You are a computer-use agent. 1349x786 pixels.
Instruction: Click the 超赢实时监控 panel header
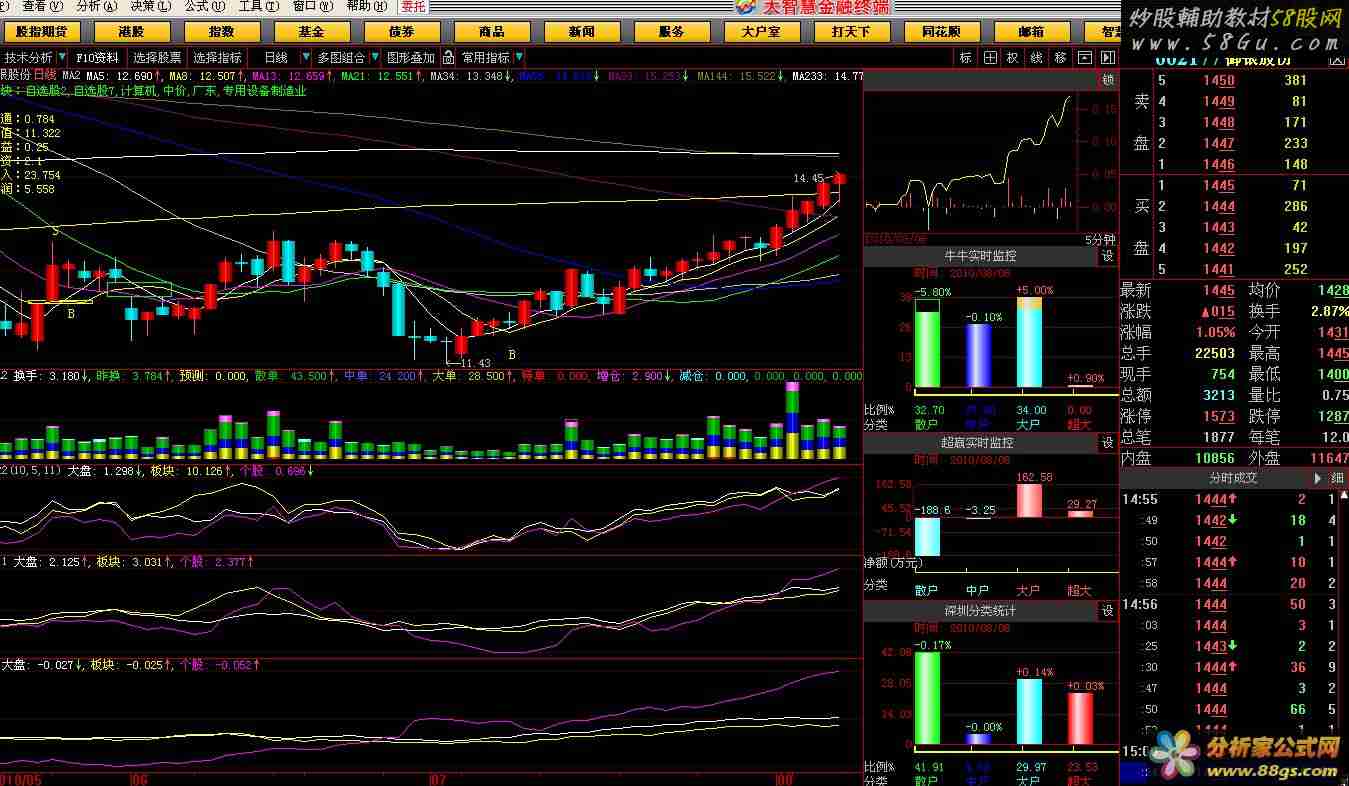pos(981,442)
